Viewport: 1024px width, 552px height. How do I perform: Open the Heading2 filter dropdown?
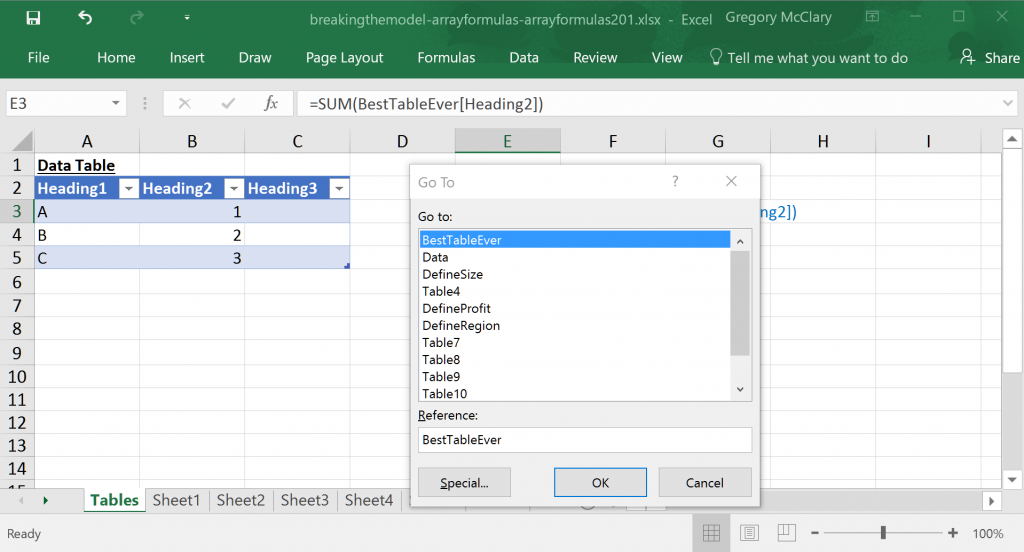coord(233,189)
